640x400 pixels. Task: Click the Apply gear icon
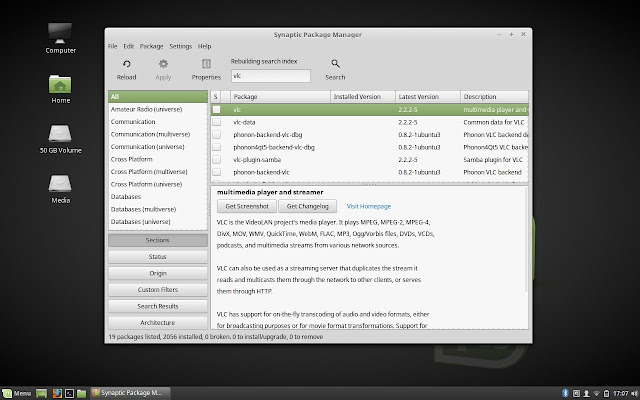[x=163, y=64]
